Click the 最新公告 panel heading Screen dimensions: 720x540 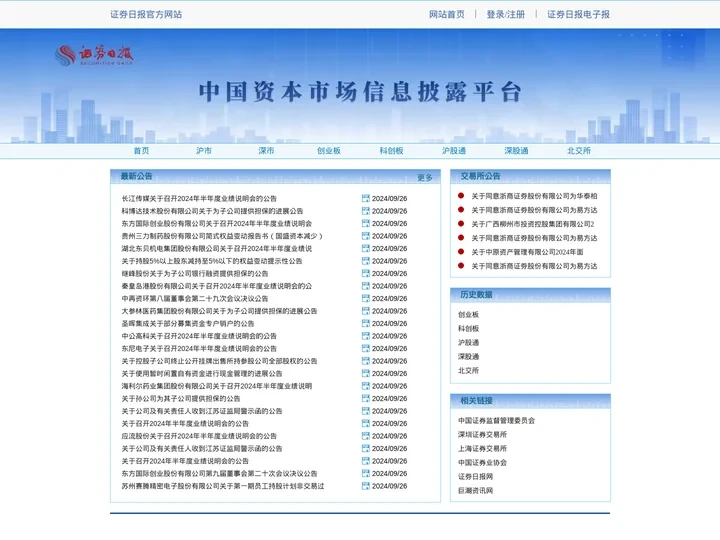point(136,176)
